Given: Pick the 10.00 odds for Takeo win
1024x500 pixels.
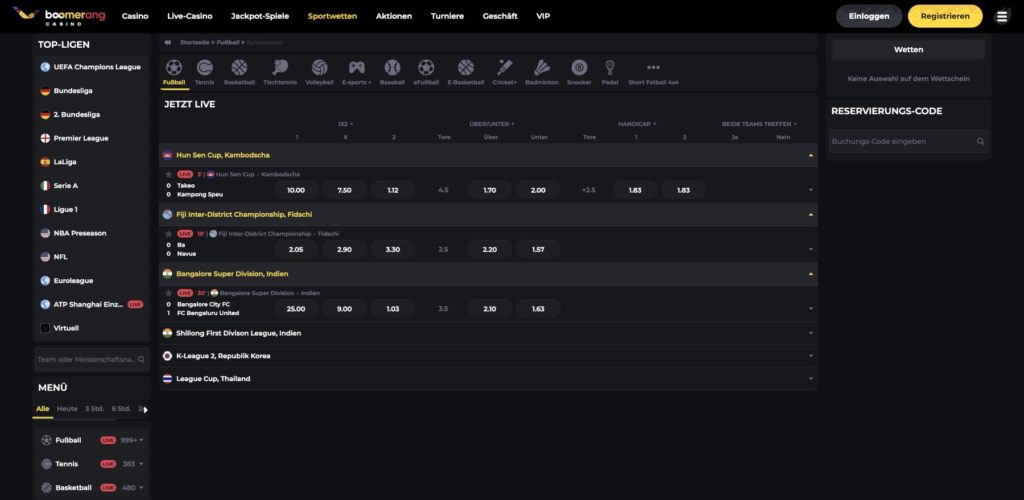Looking at the screenshot, I should point(296,190).
